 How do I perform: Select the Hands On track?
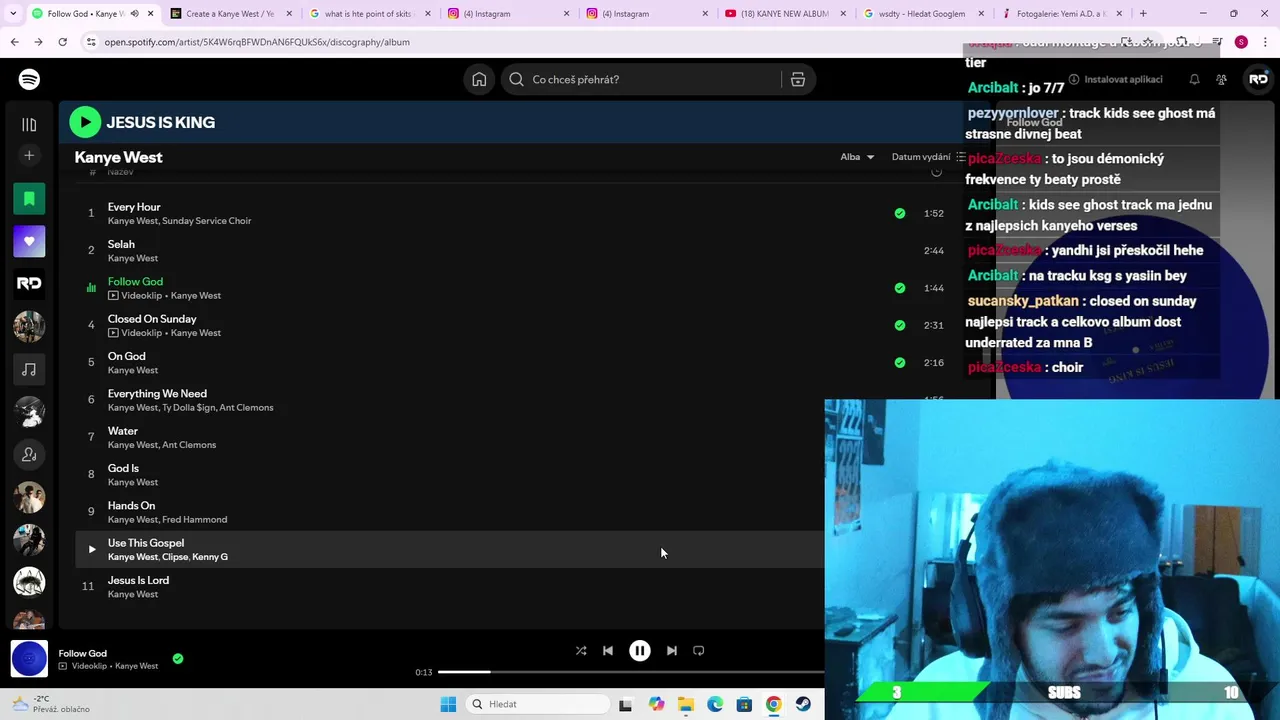(x=131, y=506)
